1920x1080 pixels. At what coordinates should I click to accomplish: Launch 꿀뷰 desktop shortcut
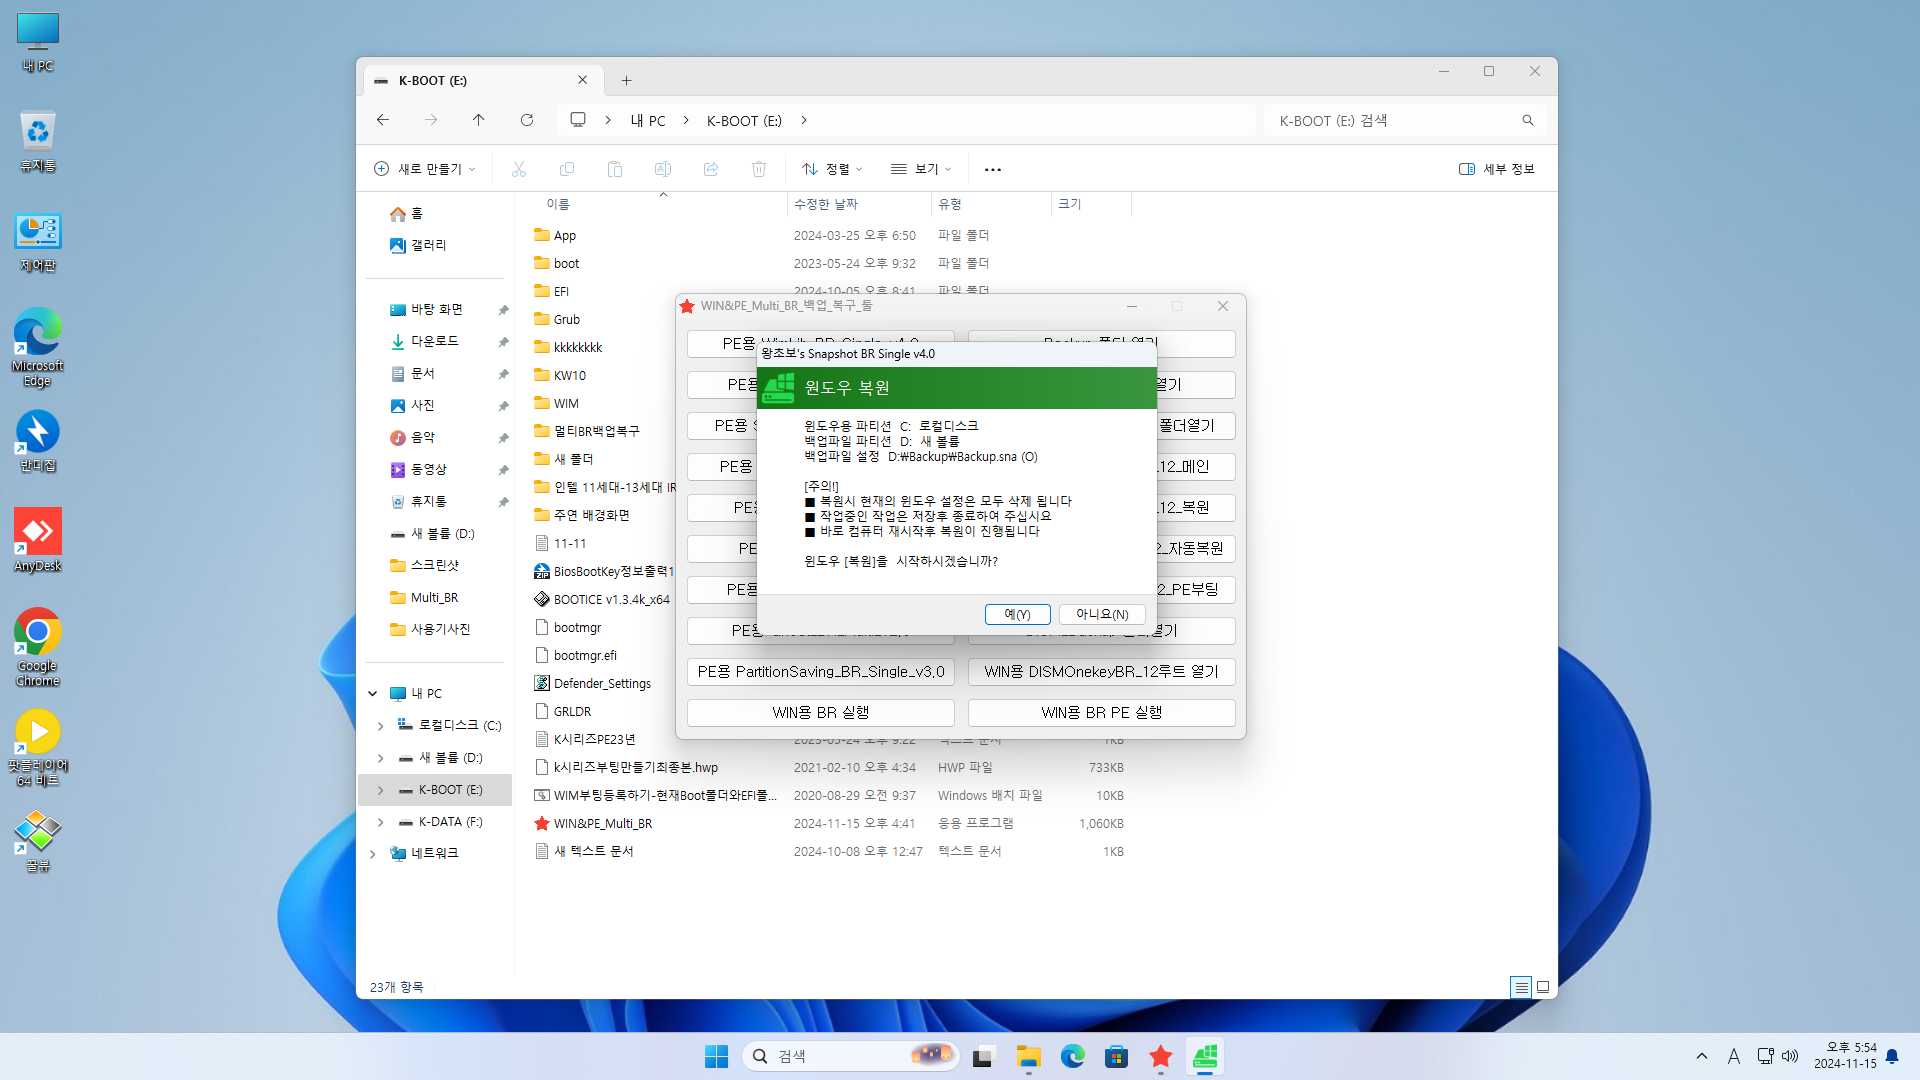[x=38, y=841]
